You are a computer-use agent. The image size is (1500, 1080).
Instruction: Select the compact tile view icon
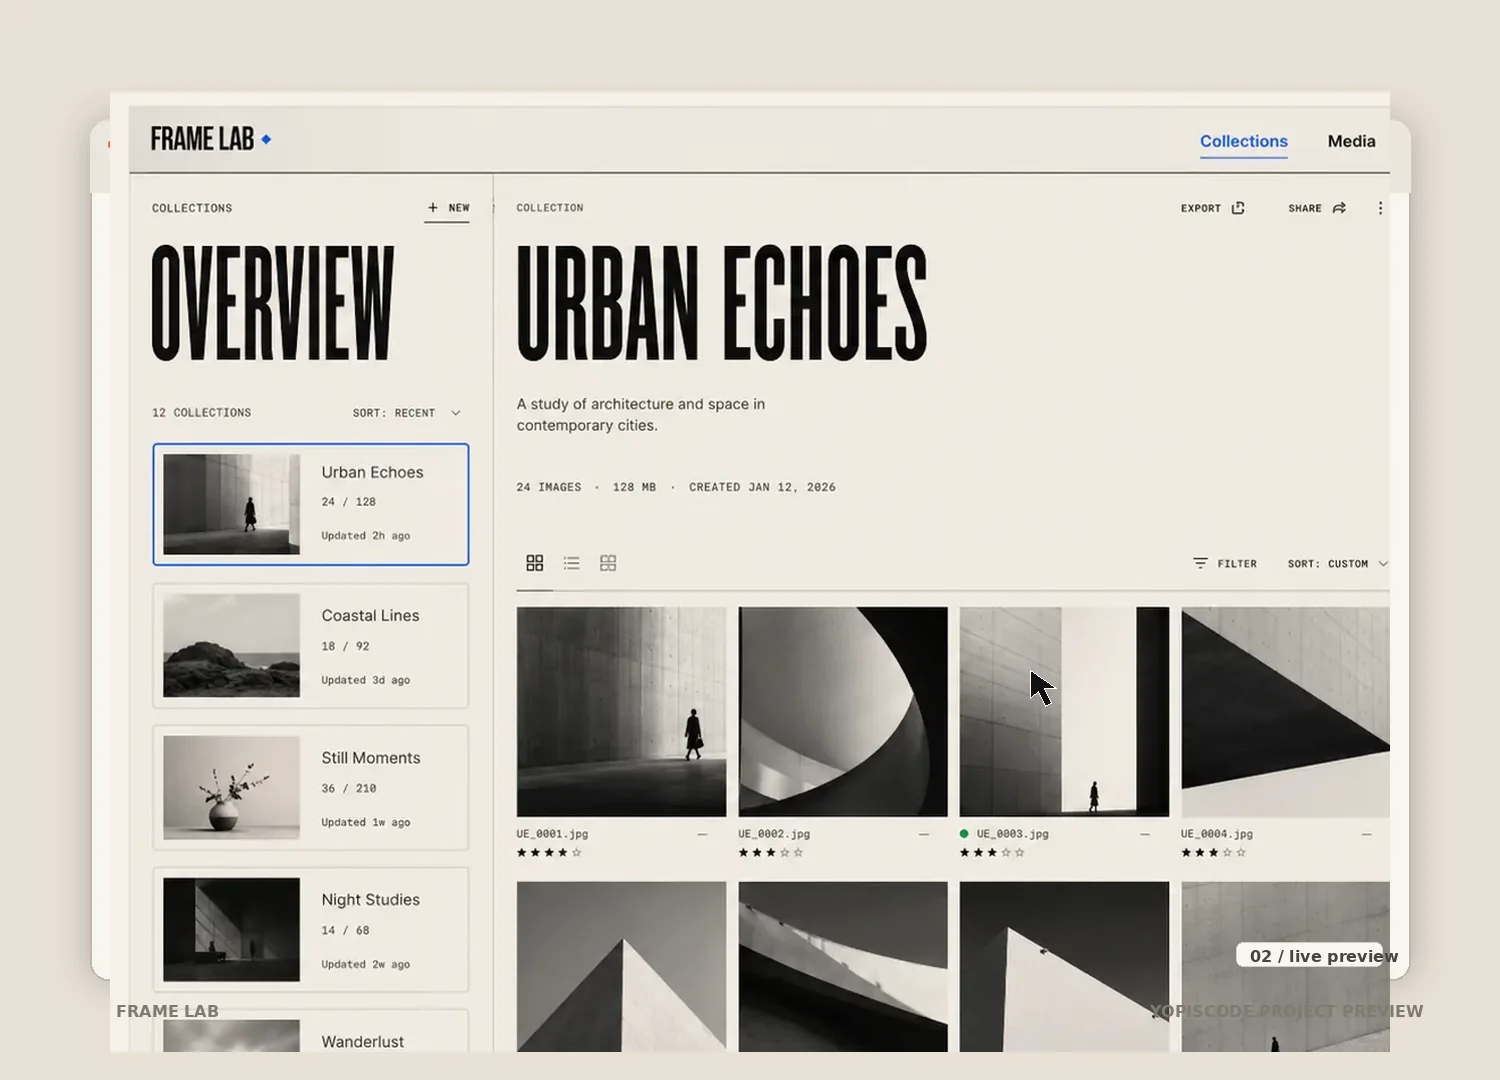point(608,563)
